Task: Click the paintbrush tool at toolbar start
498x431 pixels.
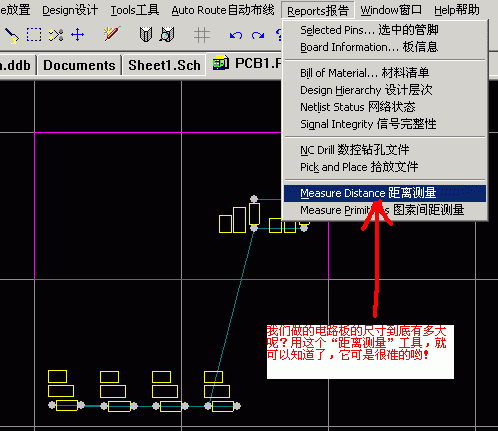Action: tap(12, 35)
